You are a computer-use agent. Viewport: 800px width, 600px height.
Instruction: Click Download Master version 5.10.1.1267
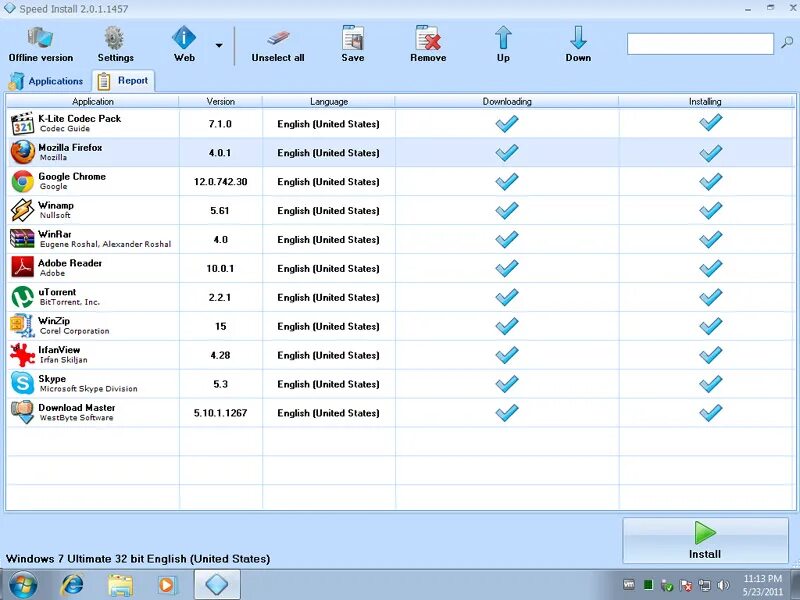click(x=220, y=413)
